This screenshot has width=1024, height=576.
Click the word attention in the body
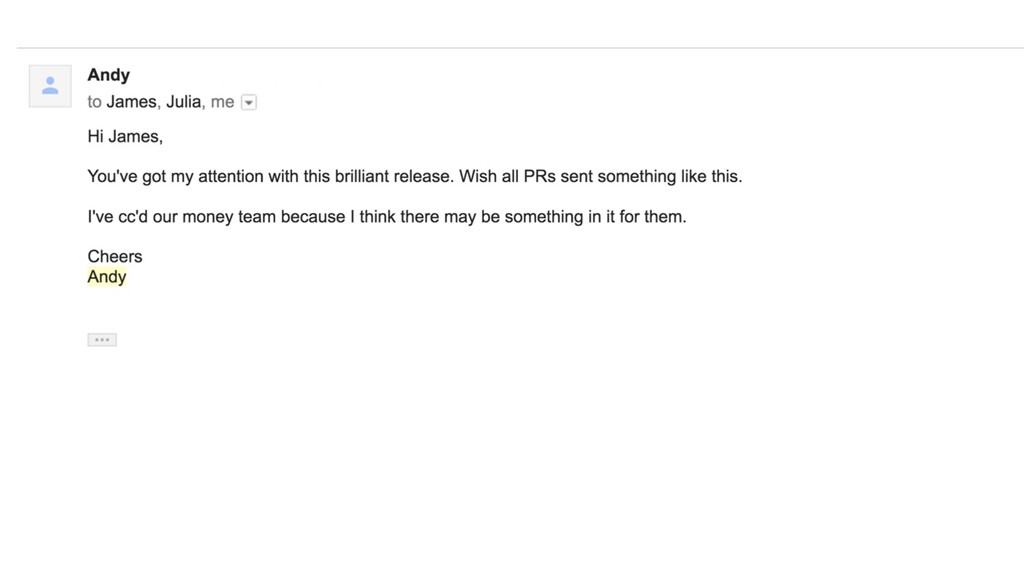pyautogui.click(x=232, y=176)
